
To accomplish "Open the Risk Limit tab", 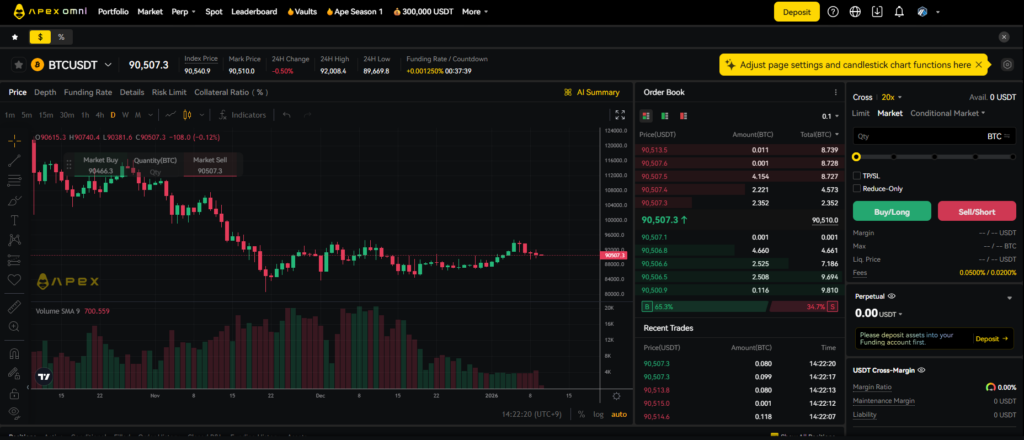I will [169, 92].
